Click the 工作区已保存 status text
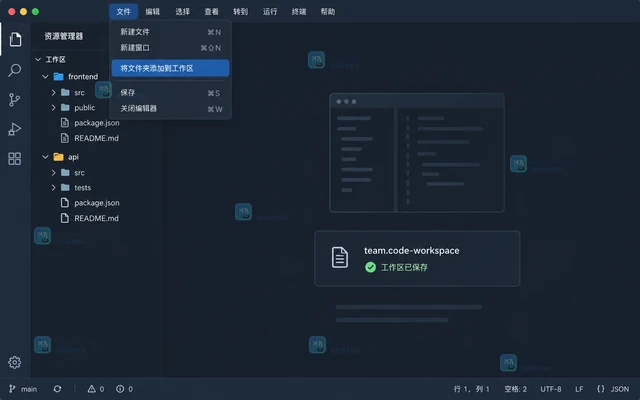This screenshot has width=640, height=400. tap(404, 267)
